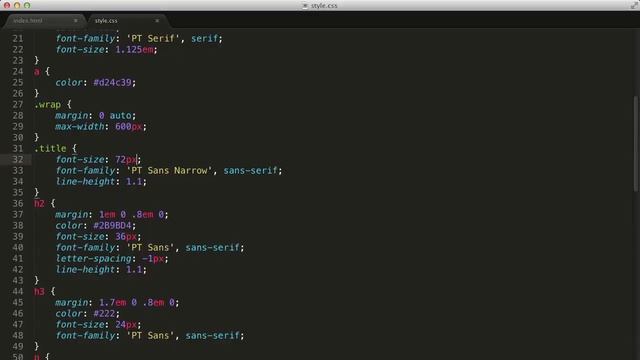Click gutter line number 24

[18, 71]
